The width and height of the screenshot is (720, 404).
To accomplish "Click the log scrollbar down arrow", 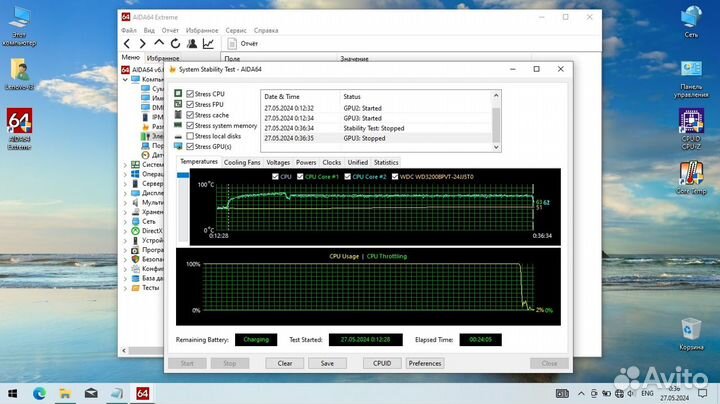I will click(496, 147).
